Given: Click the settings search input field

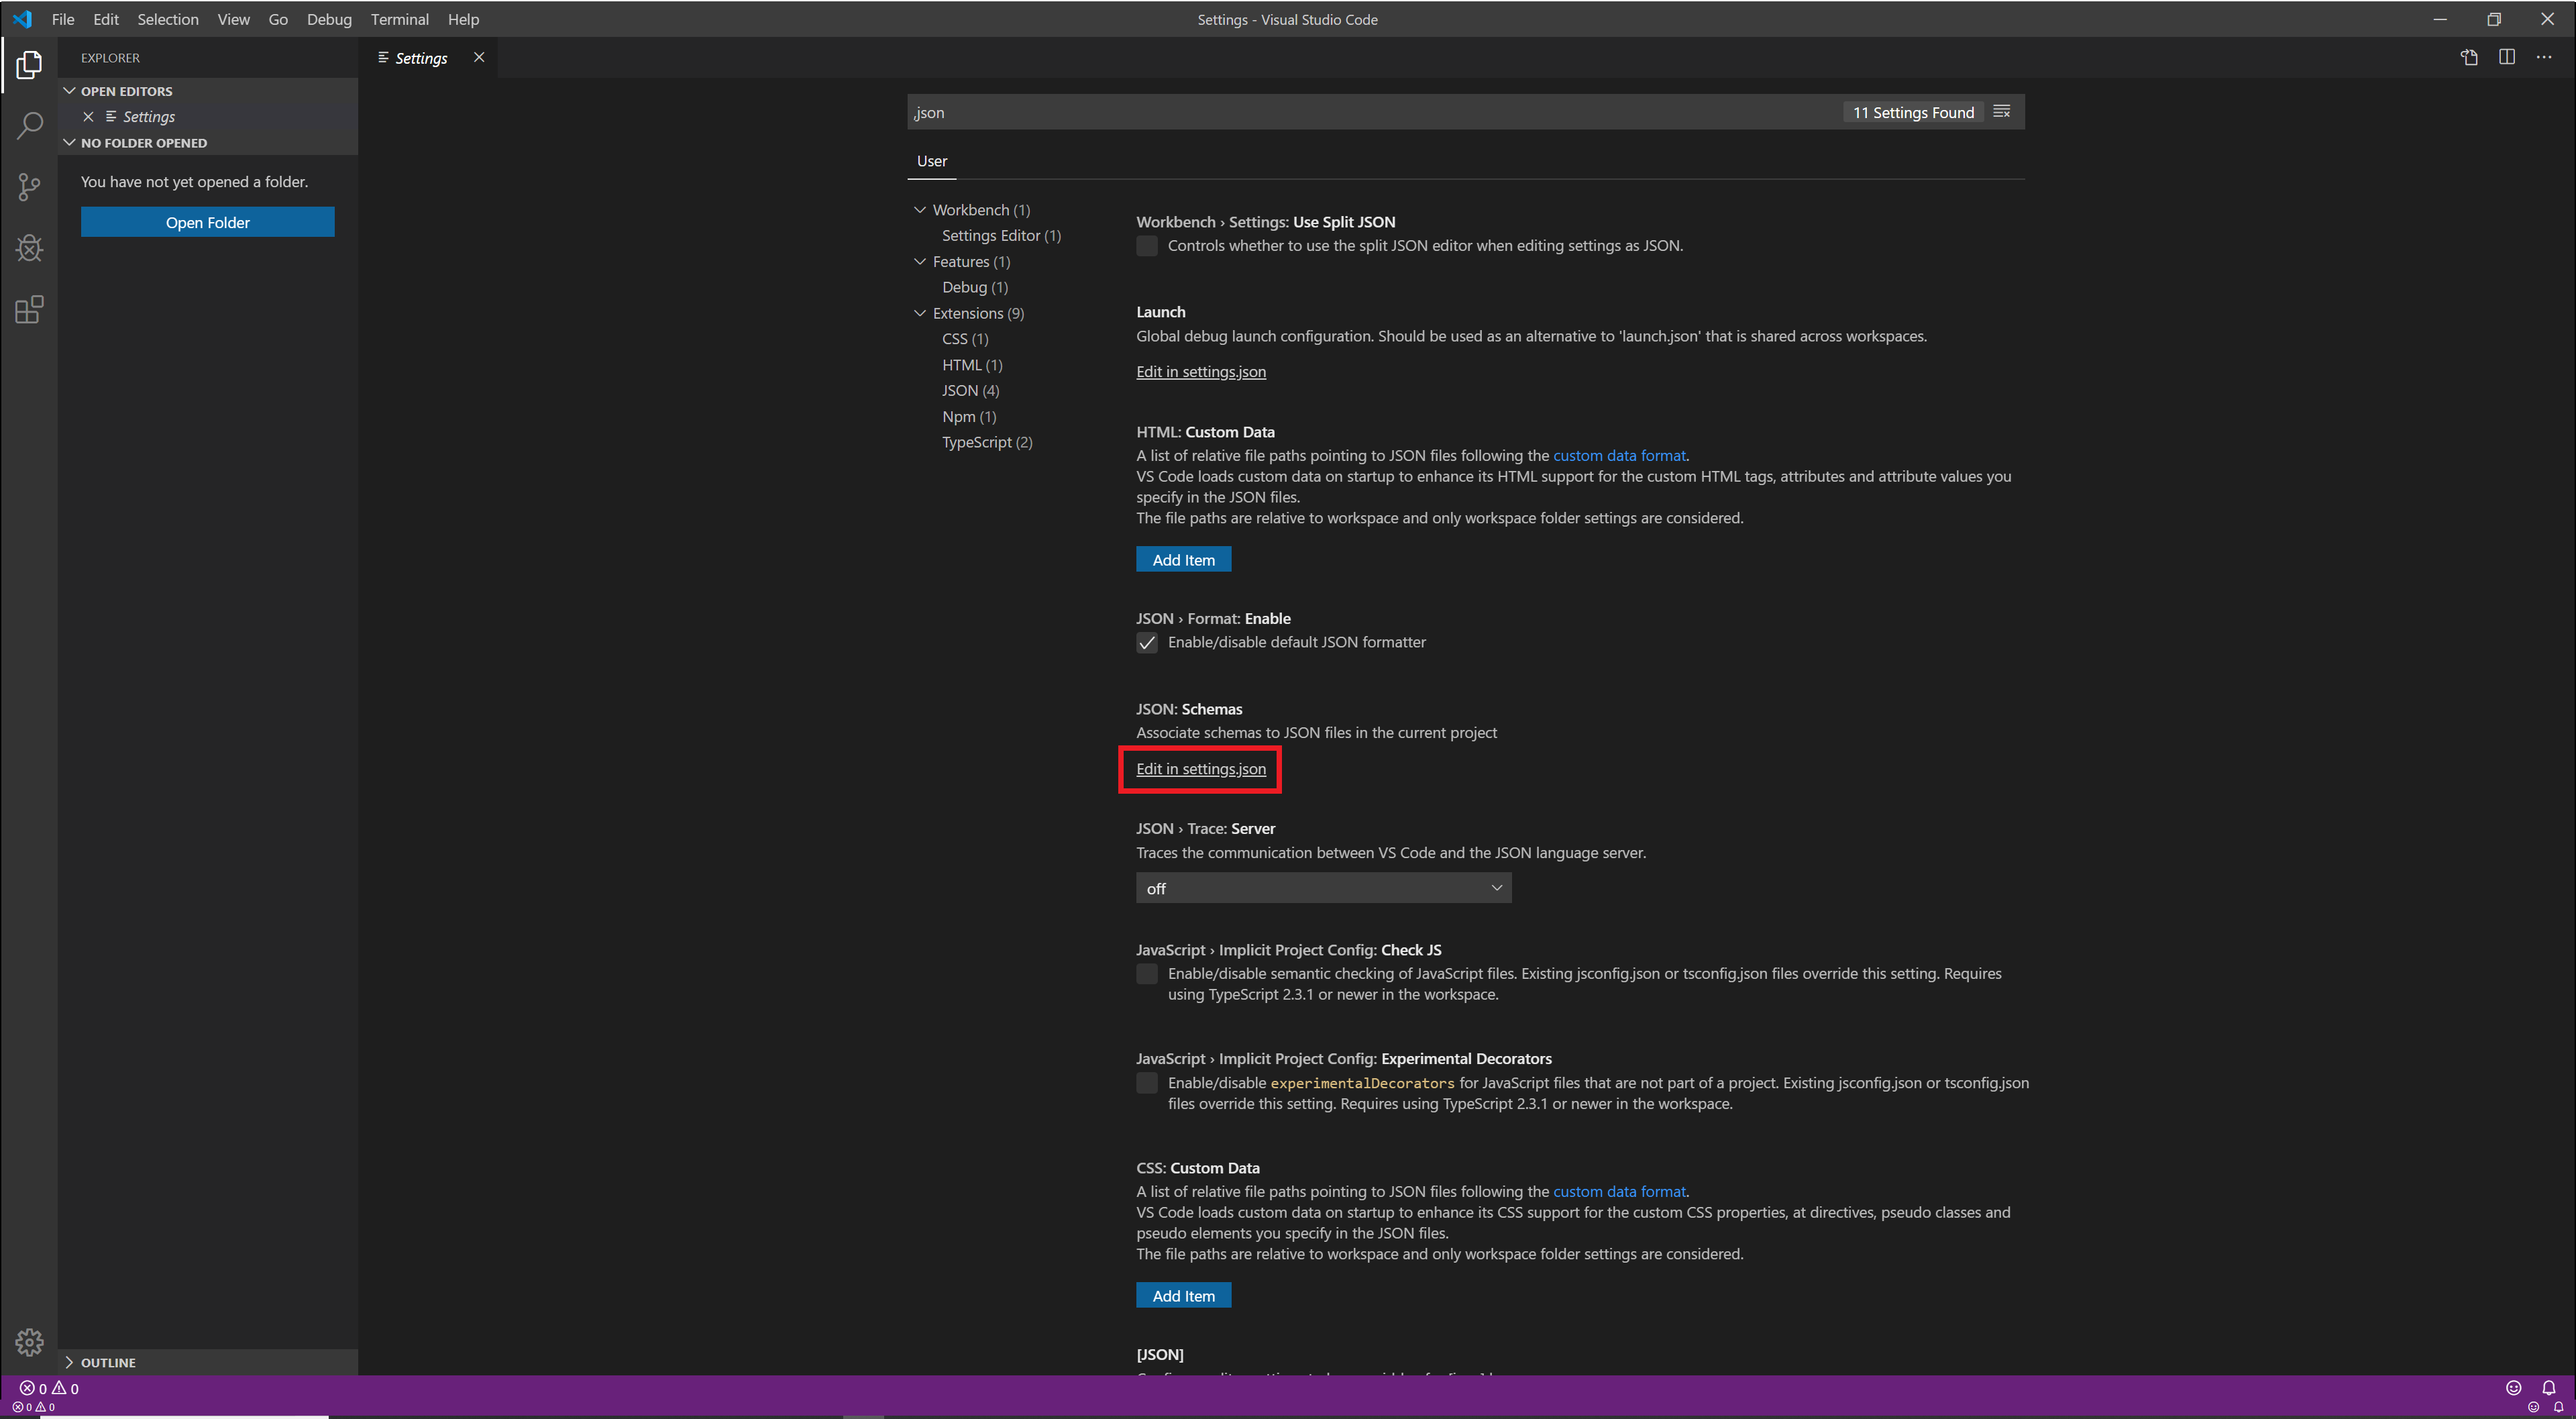Looking at the screenshot, I should 1370,112.
